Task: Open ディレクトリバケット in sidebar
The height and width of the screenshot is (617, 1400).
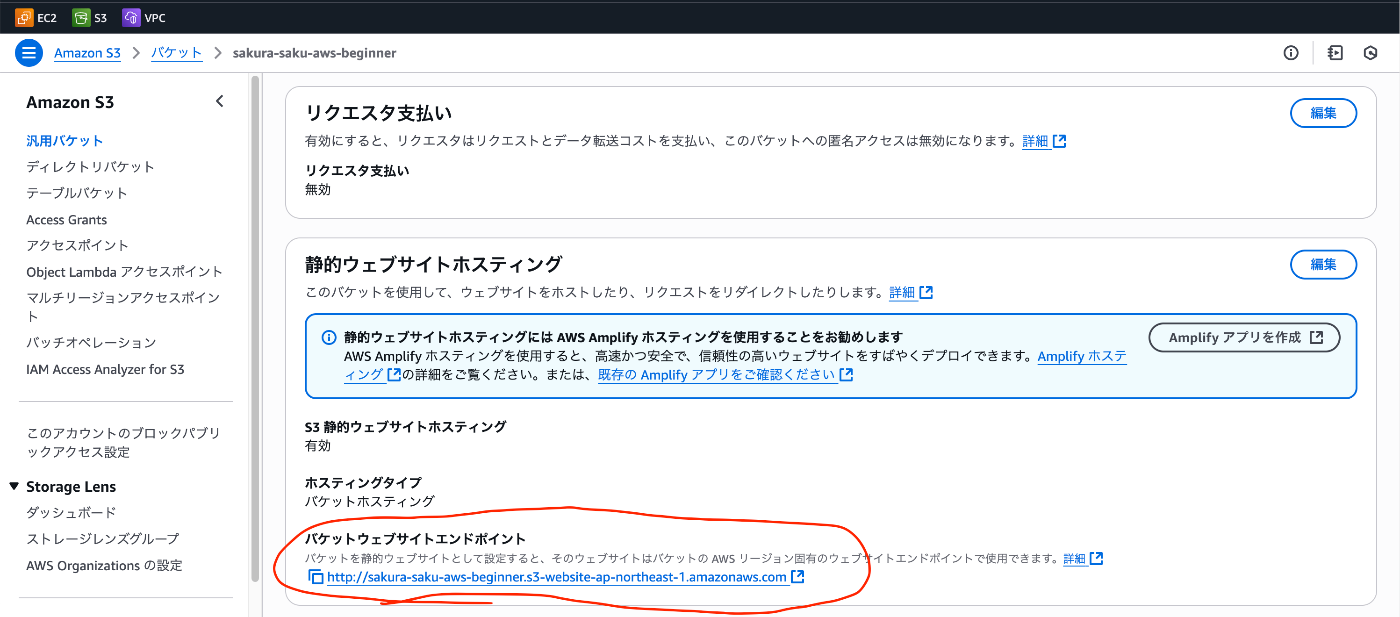Action: [x=90, y=167]
